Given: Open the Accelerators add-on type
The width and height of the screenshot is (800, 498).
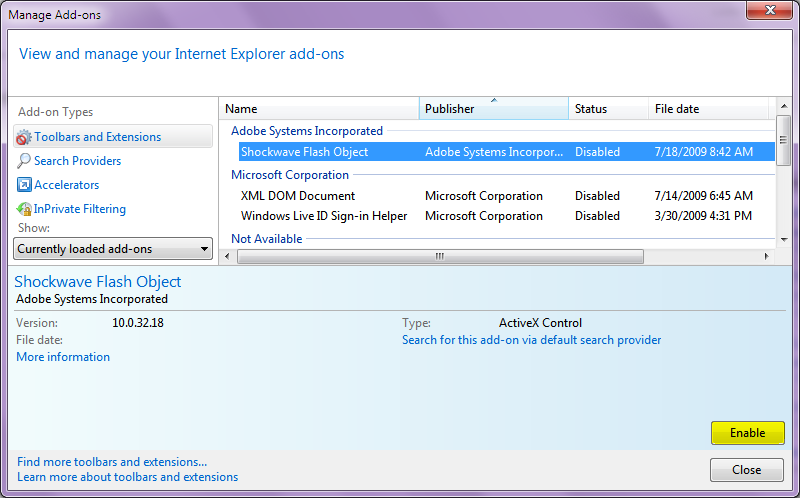Looking at the screenshot, I should (x=66, y=185).
